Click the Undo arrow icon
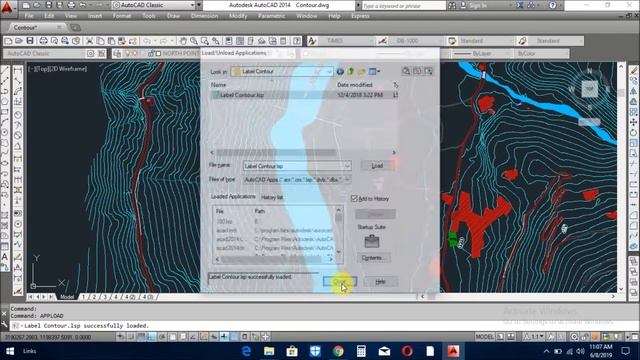 [147, 41]
